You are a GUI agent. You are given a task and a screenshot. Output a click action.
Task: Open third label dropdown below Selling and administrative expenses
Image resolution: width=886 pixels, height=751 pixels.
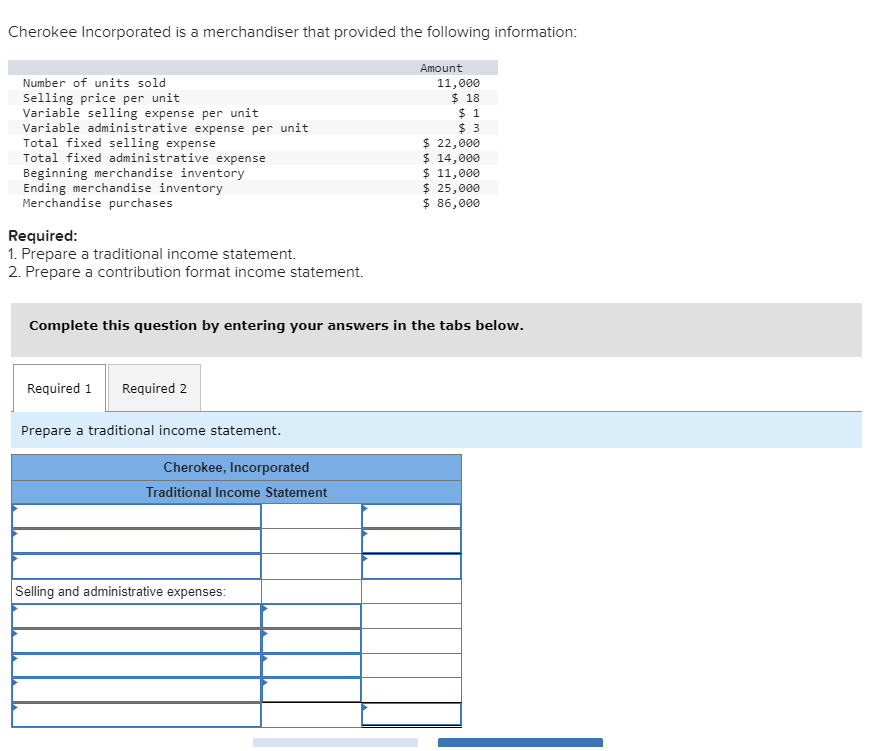[x=136, y=666]
